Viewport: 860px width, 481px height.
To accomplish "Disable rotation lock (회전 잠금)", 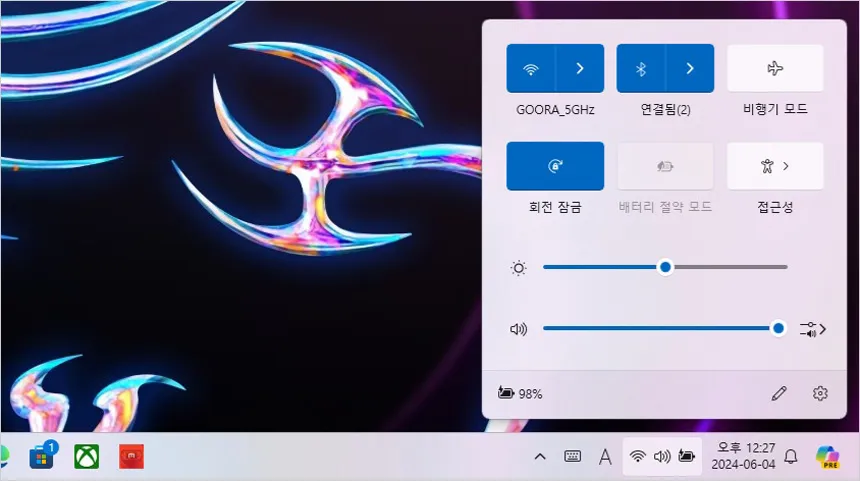I will [x=555, y=166].
